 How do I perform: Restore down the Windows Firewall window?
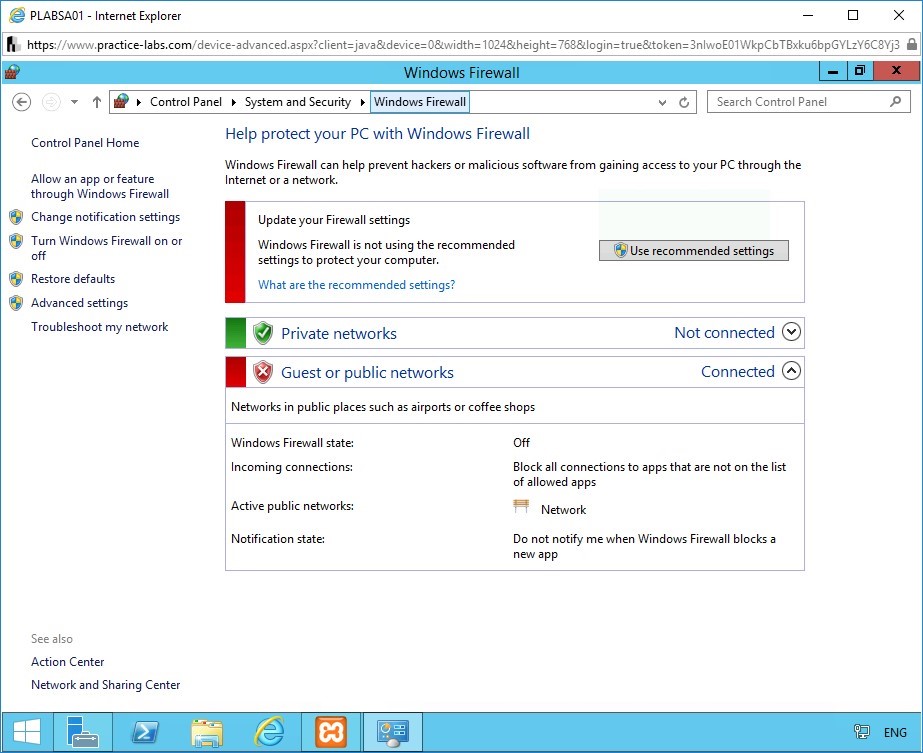tap(860, 72)
